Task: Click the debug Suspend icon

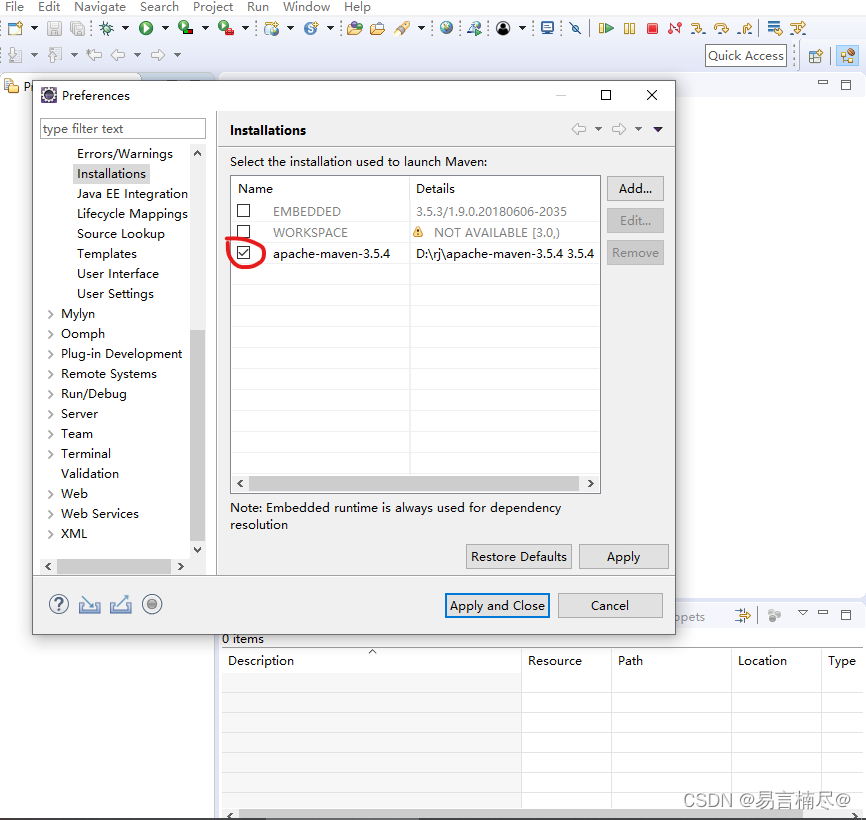Action: click(x=629, y=28)
